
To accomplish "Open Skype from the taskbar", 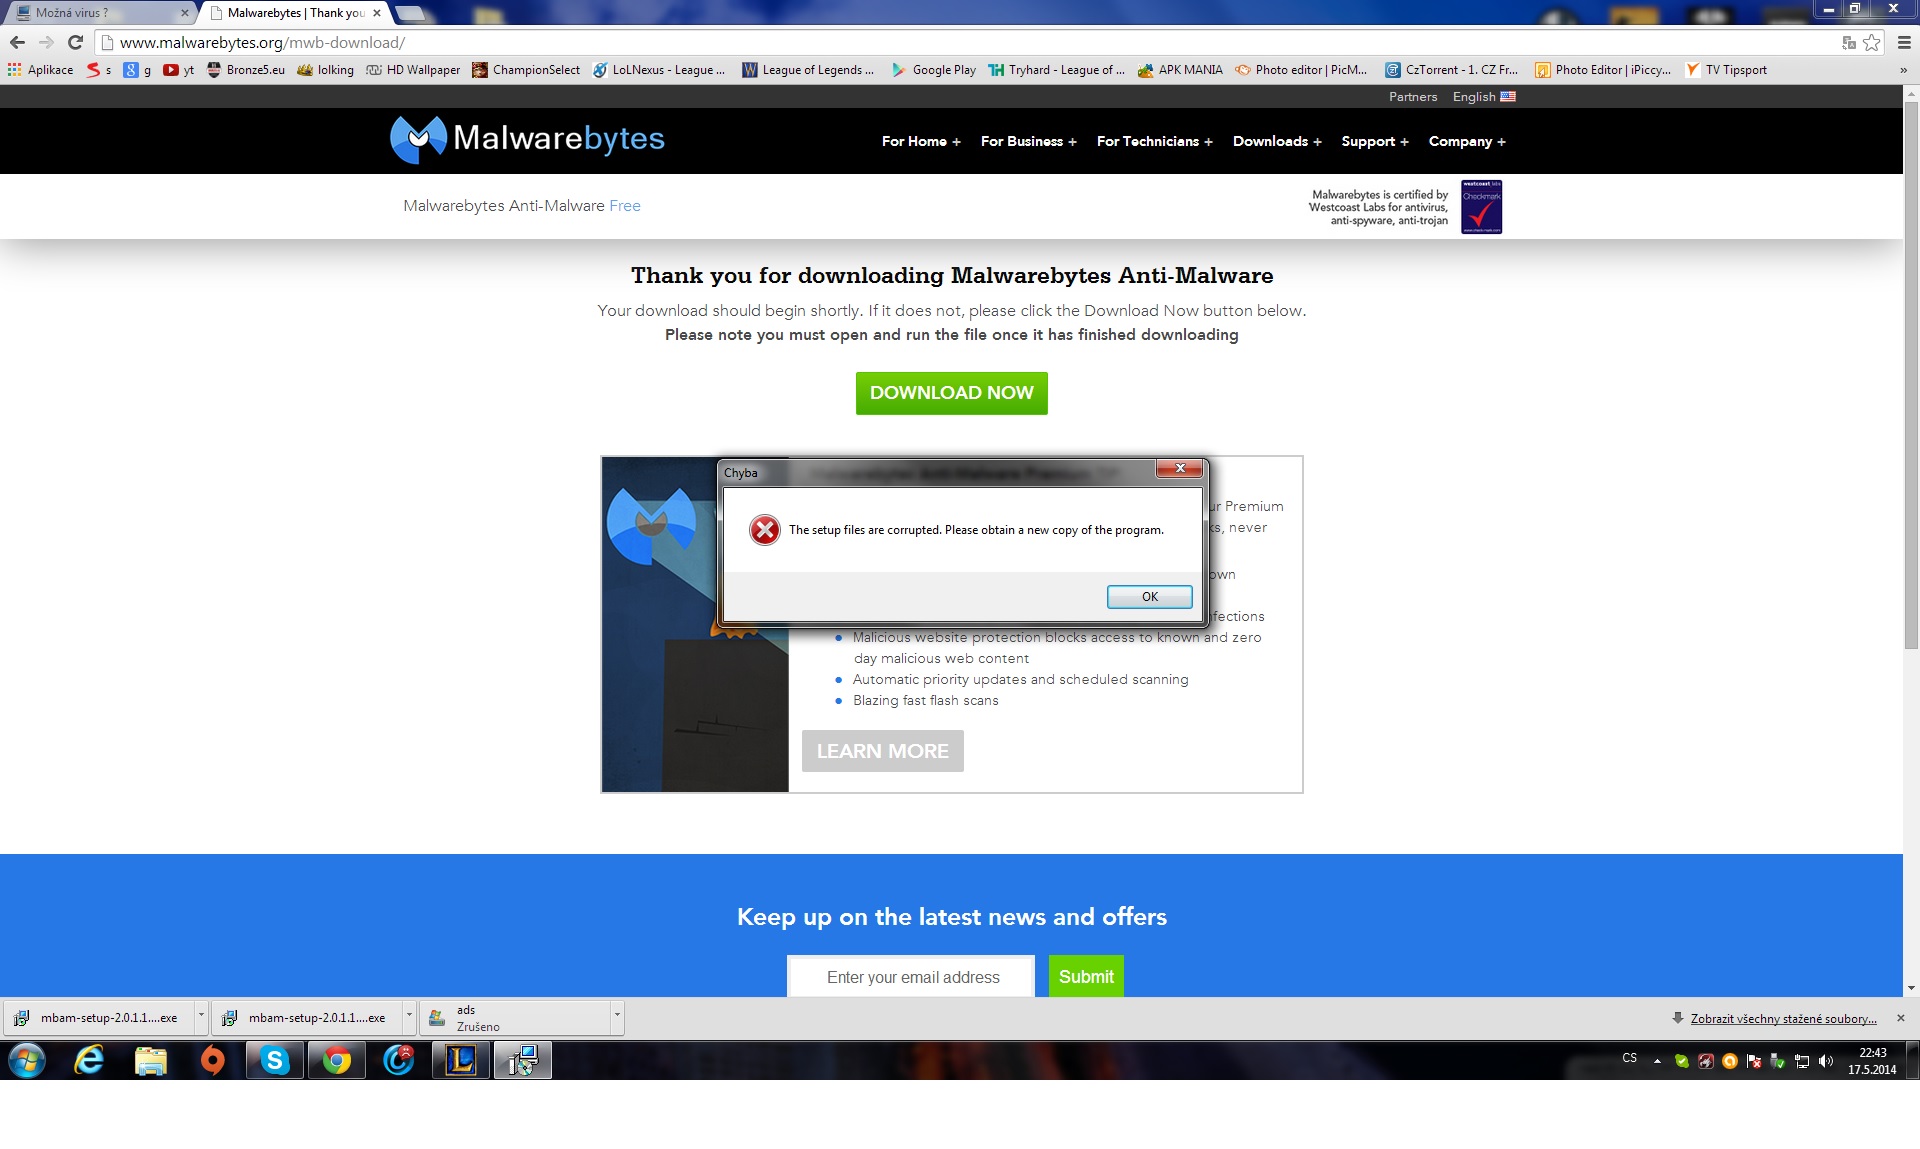I will 274,1060.
